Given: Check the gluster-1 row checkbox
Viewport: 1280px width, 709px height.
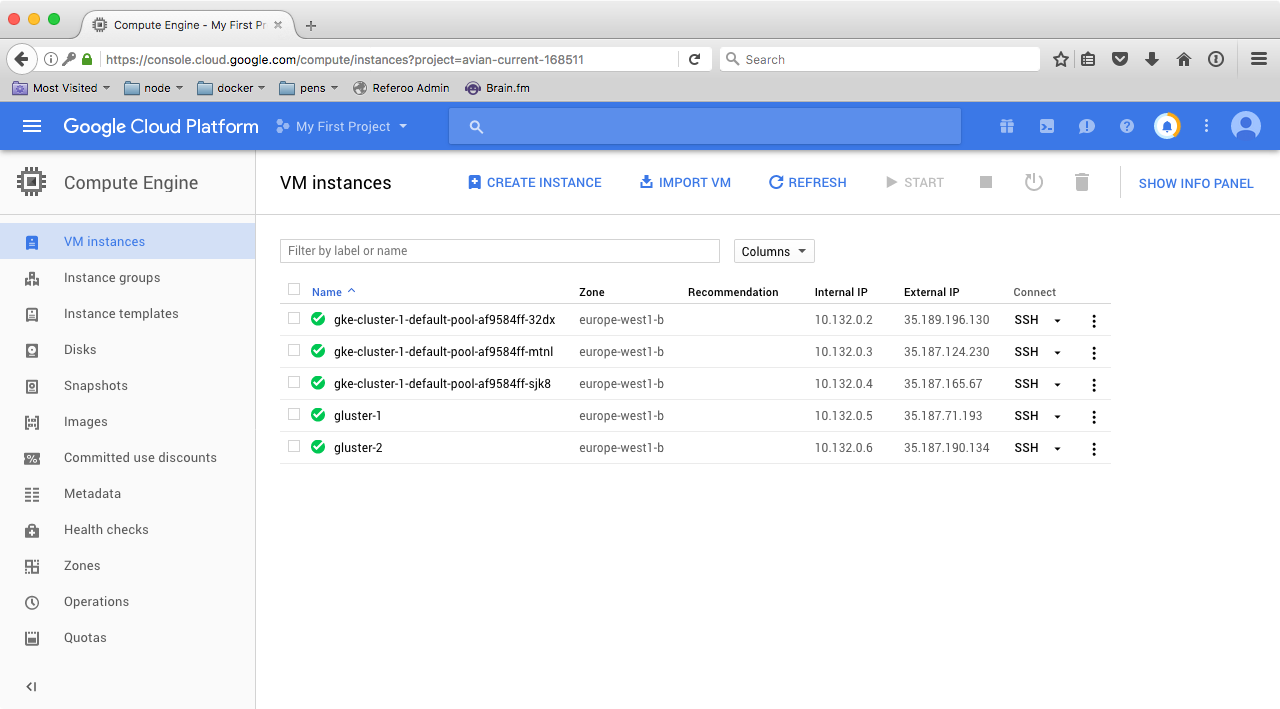Looking at the screenshot, I should [294, 414].
